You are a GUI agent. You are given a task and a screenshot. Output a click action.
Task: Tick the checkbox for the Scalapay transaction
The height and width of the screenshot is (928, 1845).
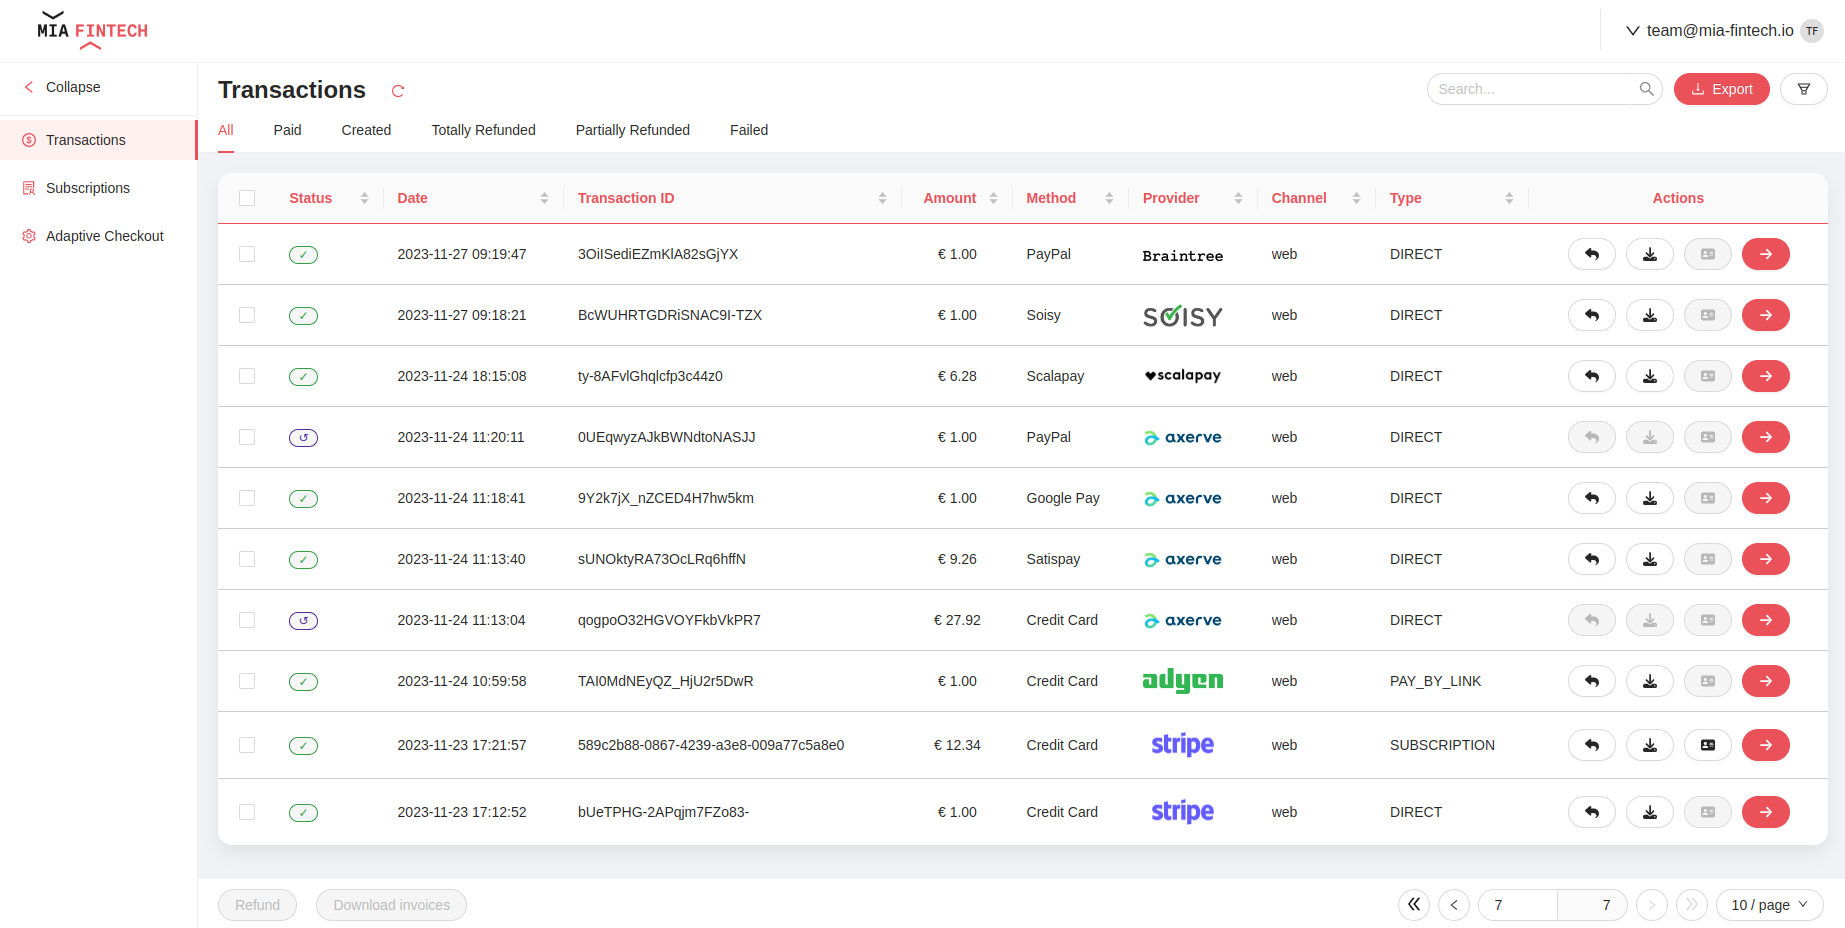247,376
